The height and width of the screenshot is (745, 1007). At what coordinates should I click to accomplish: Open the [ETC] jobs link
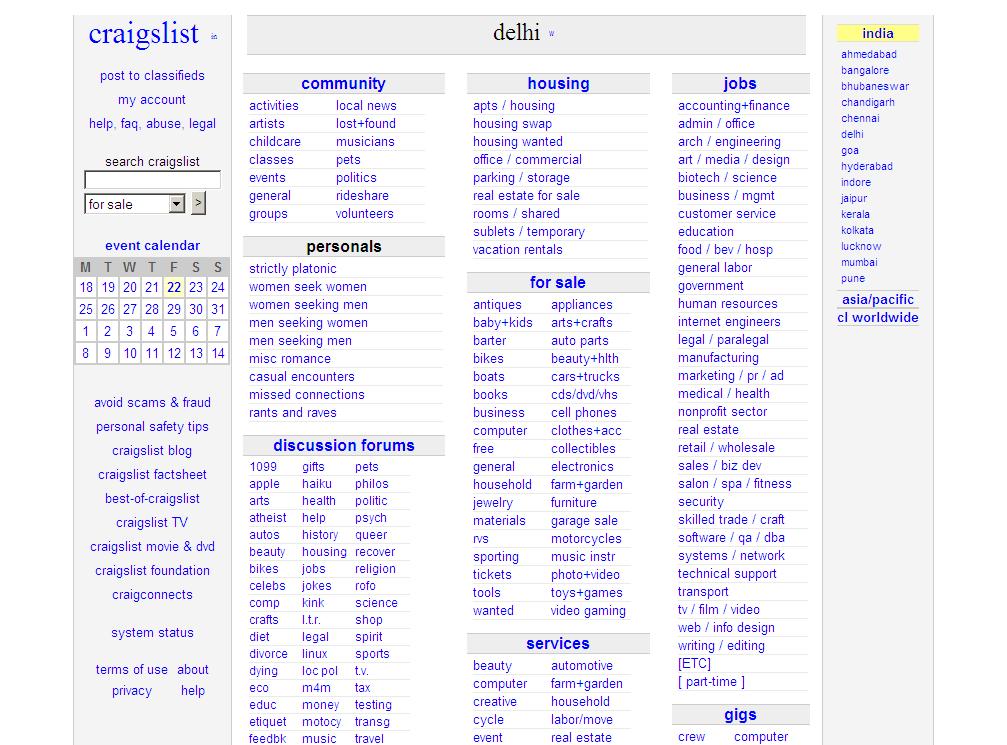point(694,663)
